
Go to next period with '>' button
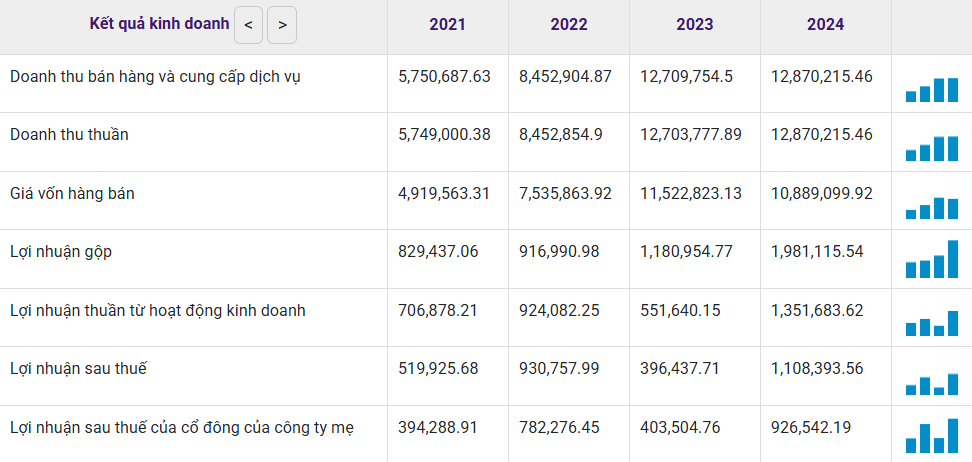(x=282, y=25)
